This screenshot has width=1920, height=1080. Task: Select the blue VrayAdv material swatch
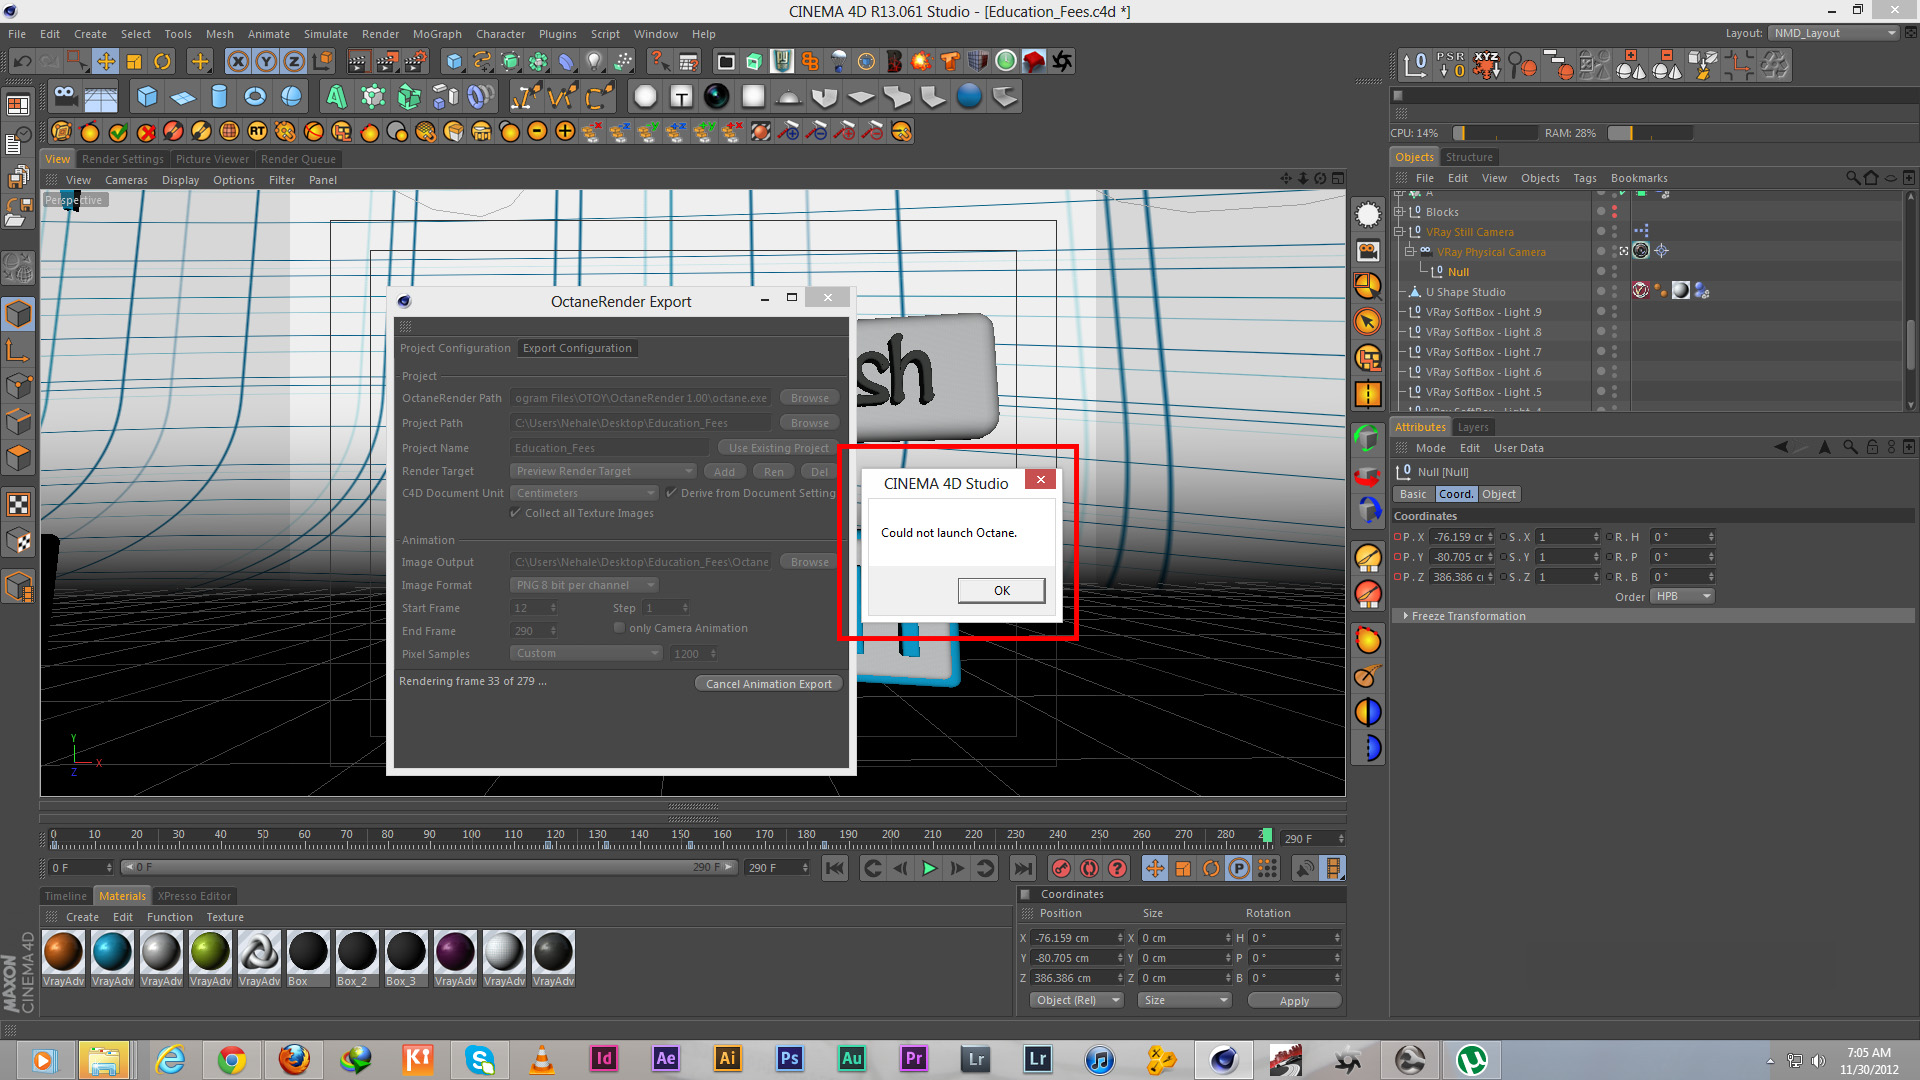(112, 952)
